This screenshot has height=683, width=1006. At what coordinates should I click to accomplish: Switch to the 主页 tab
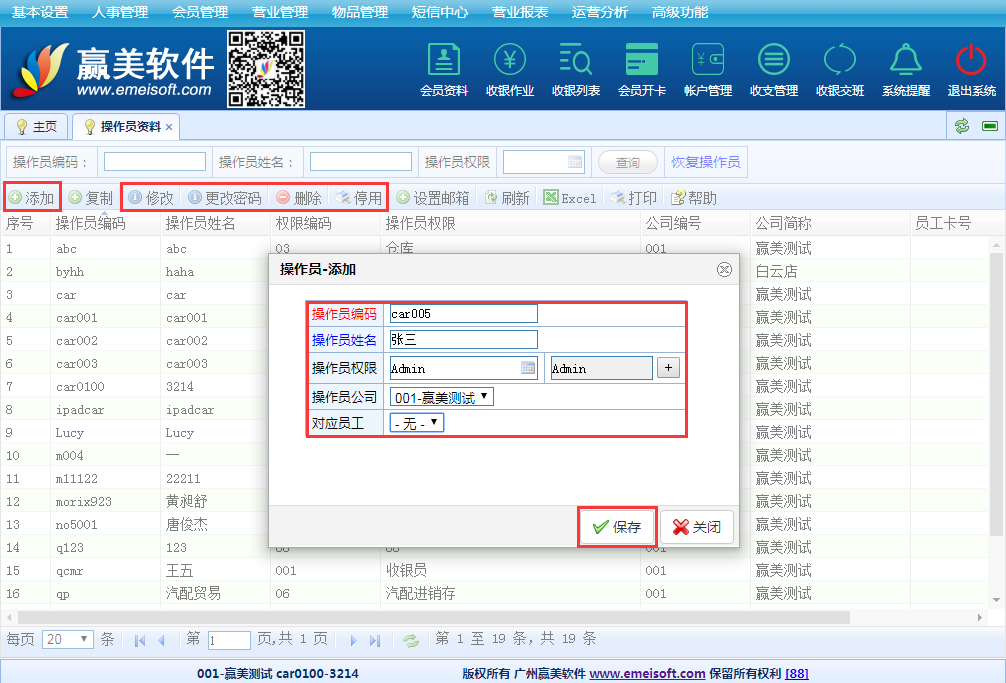tap(37, 127)
